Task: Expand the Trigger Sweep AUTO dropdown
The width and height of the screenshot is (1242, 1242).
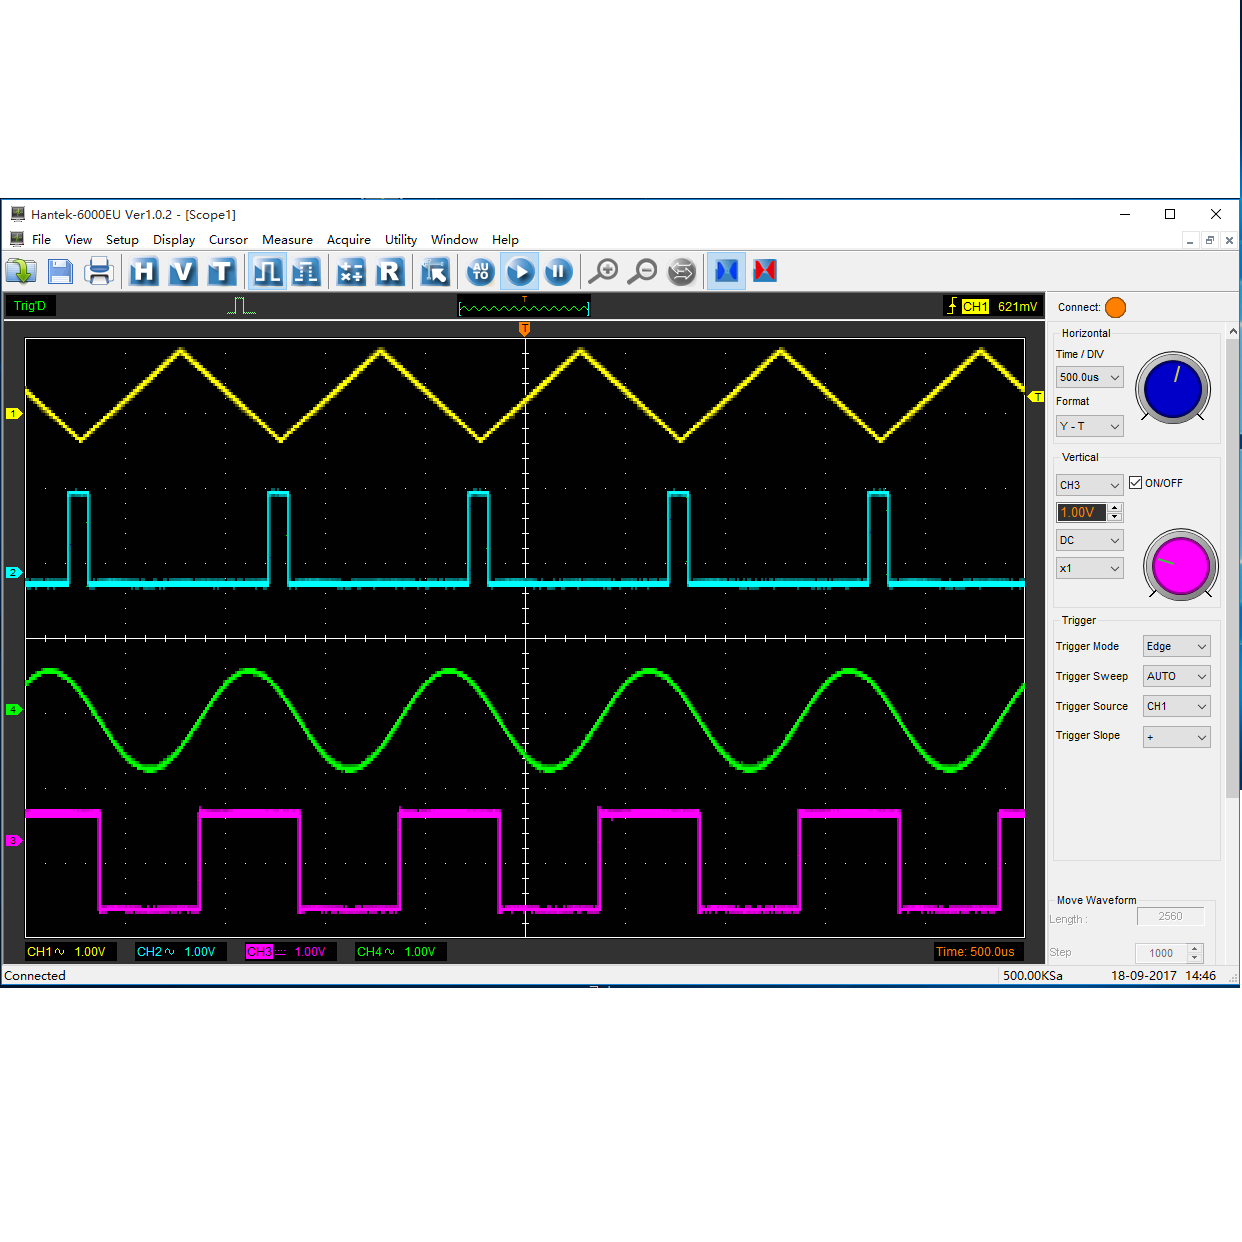Action: (1176, 676)
